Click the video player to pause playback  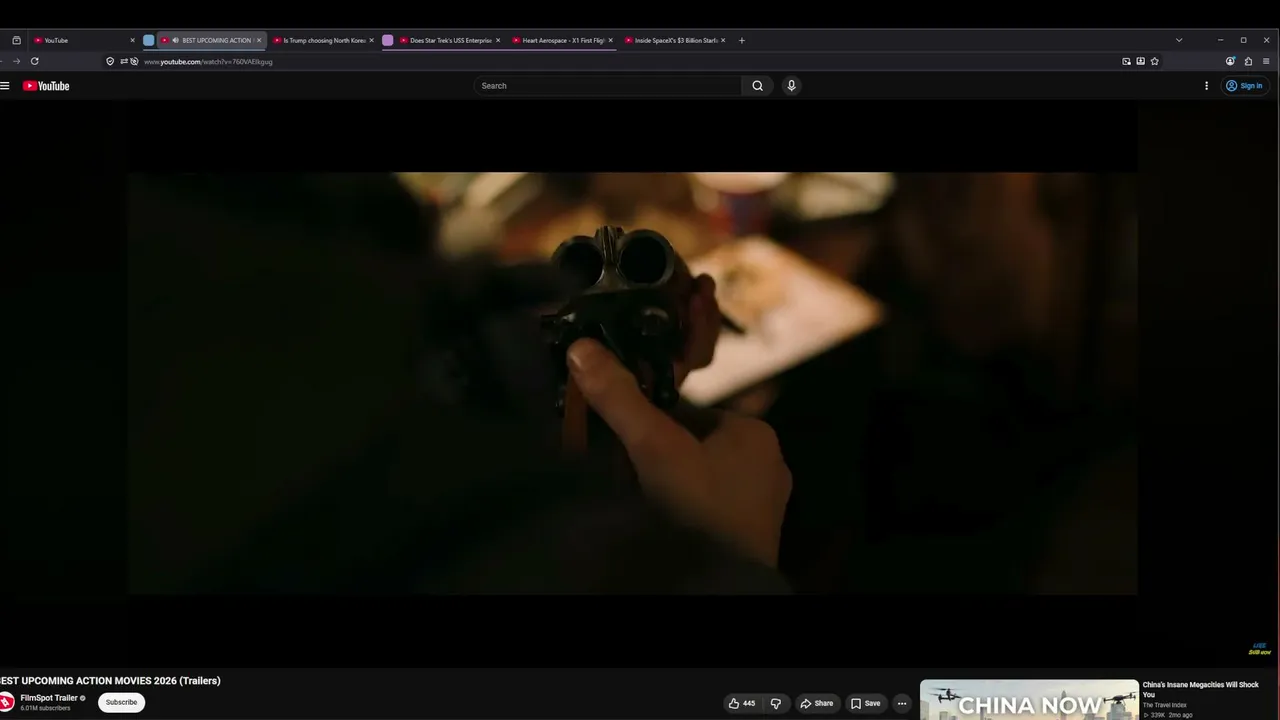(x=632, y=384)
